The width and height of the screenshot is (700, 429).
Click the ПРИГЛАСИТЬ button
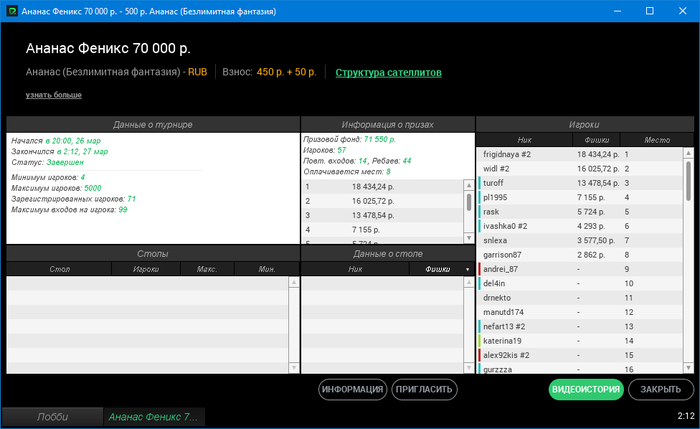pos(424,389)
